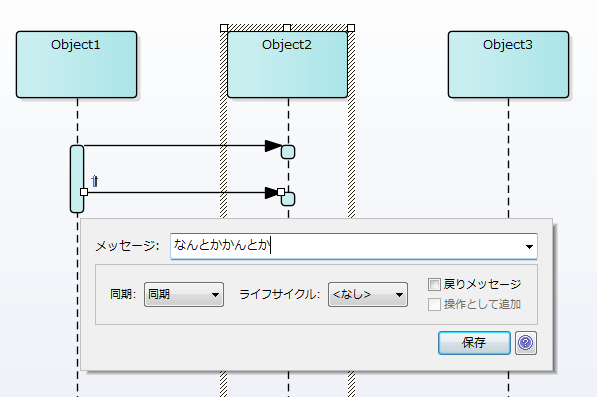Select the Object3 lifeline box
597x397 pixels.
[x=508, y=64]
